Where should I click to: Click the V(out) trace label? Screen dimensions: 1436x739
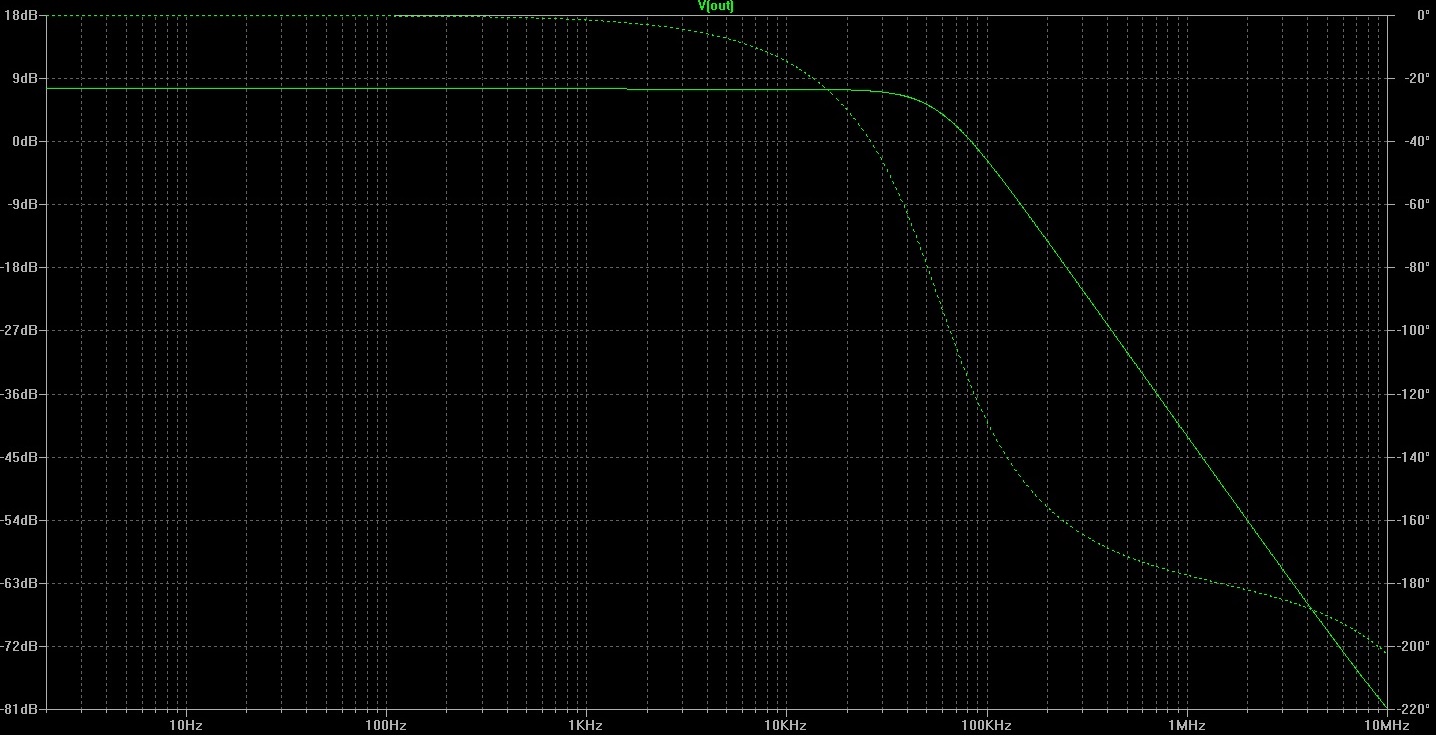point(716,6)
